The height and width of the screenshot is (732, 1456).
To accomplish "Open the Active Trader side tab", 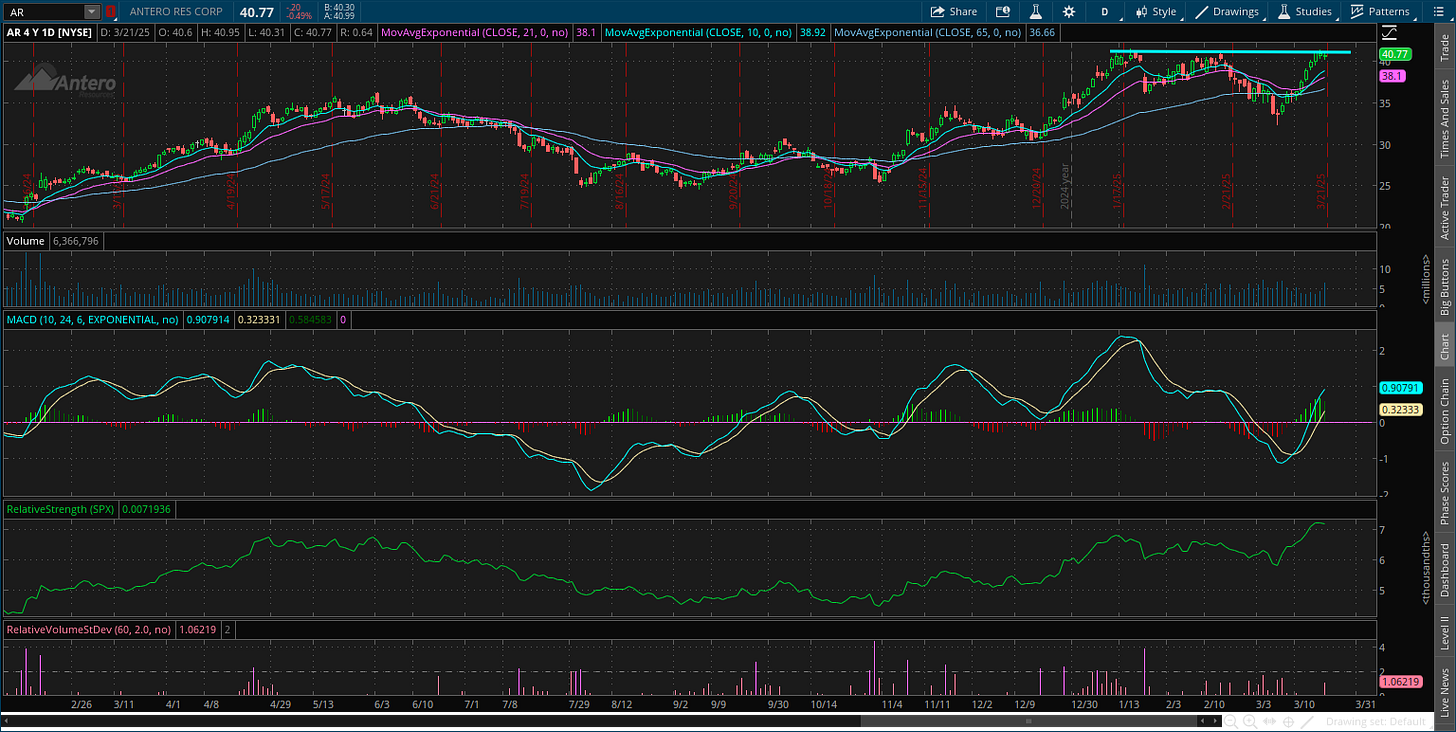I will [1444, 207].
